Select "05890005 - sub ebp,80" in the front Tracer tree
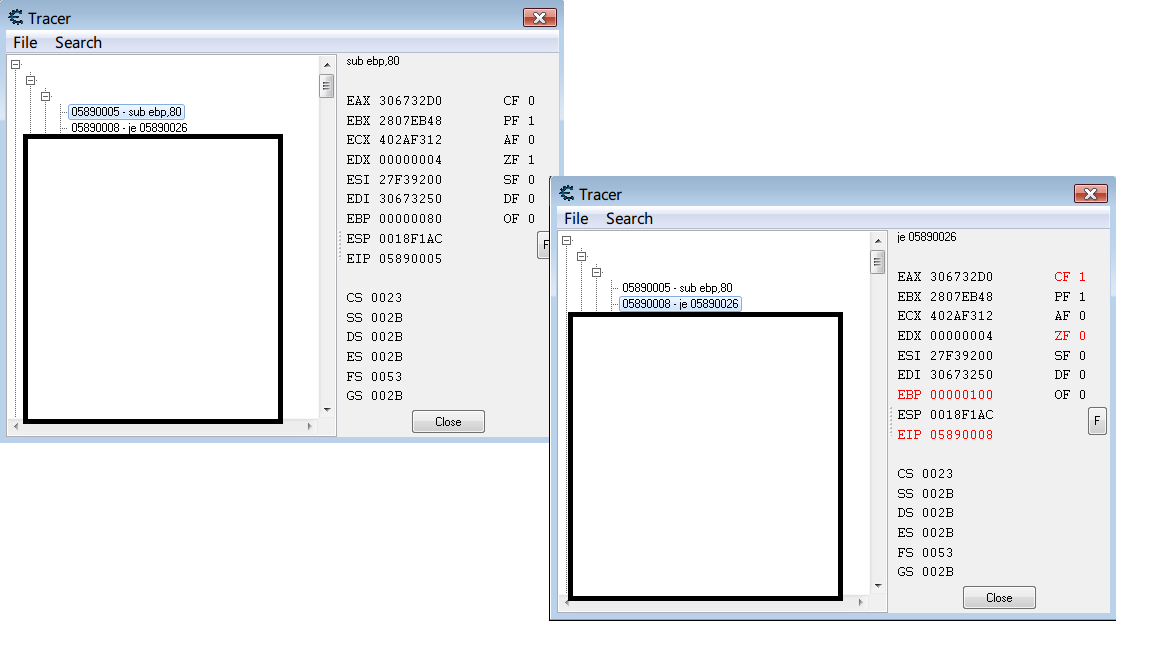Viewport: 1152px width, 648px height. click(x=677, y=288)
